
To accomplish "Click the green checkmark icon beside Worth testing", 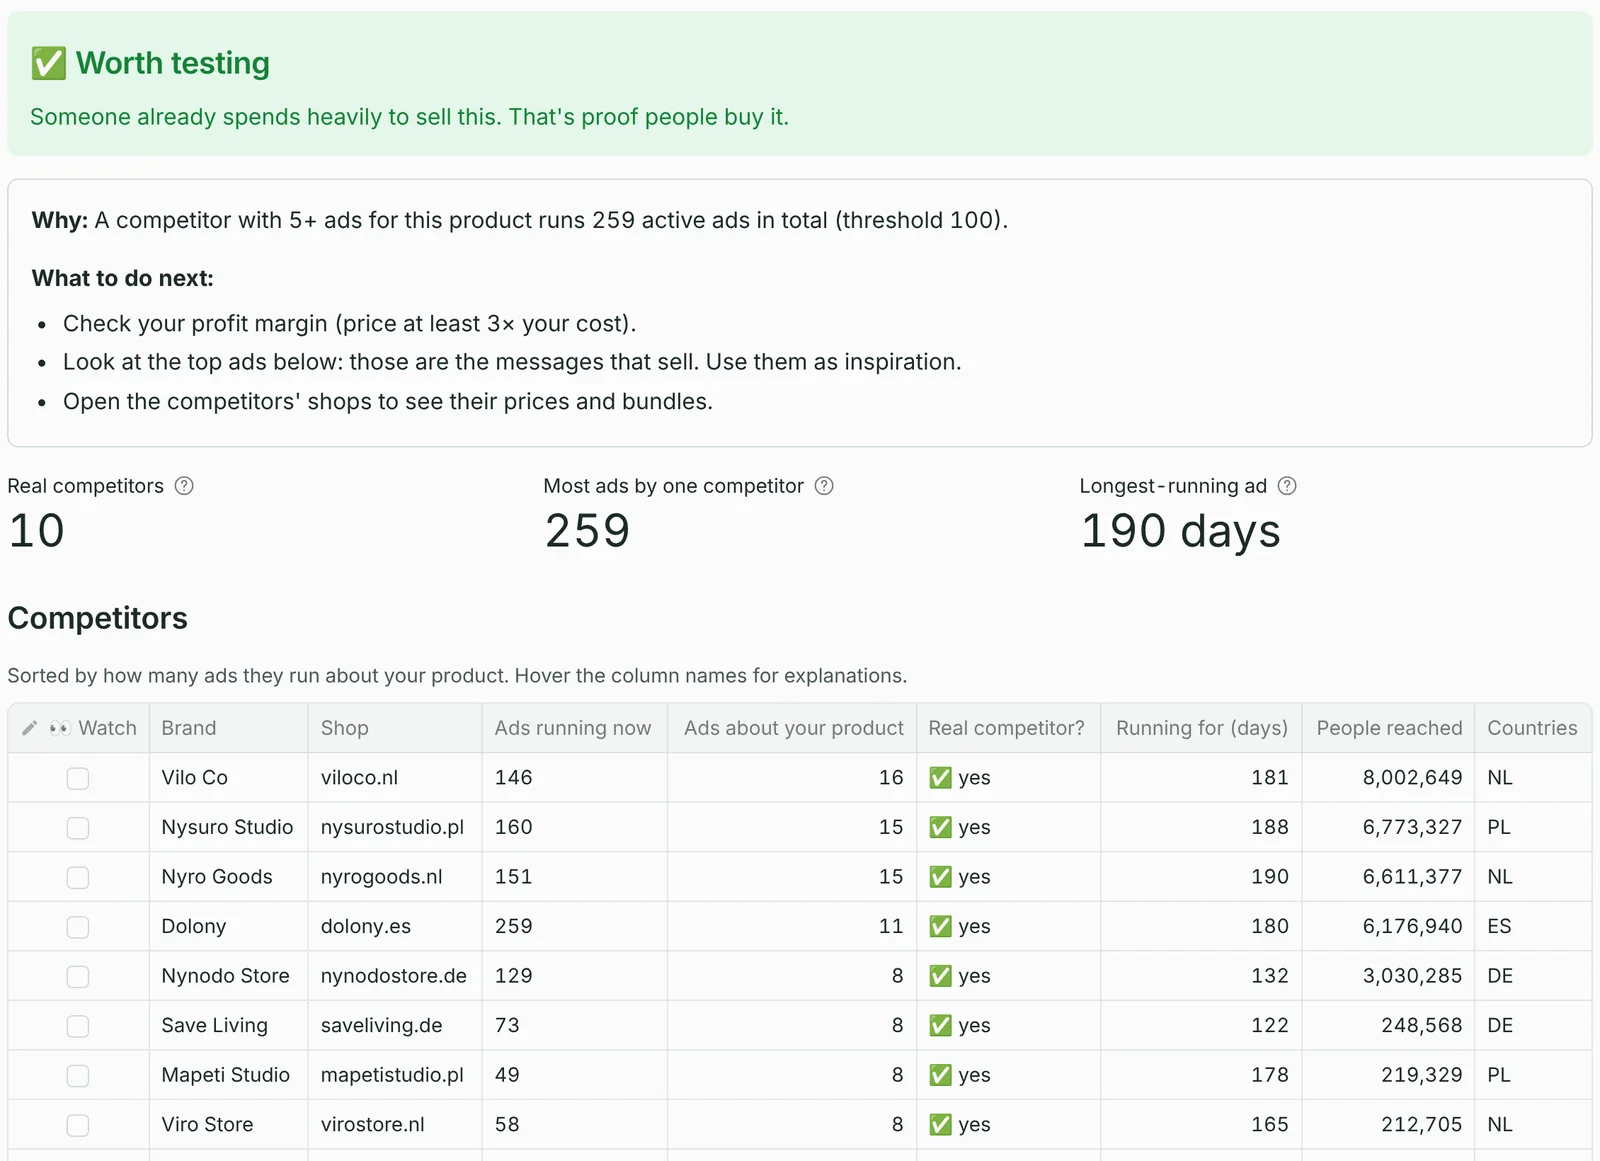I will point(48,63).
